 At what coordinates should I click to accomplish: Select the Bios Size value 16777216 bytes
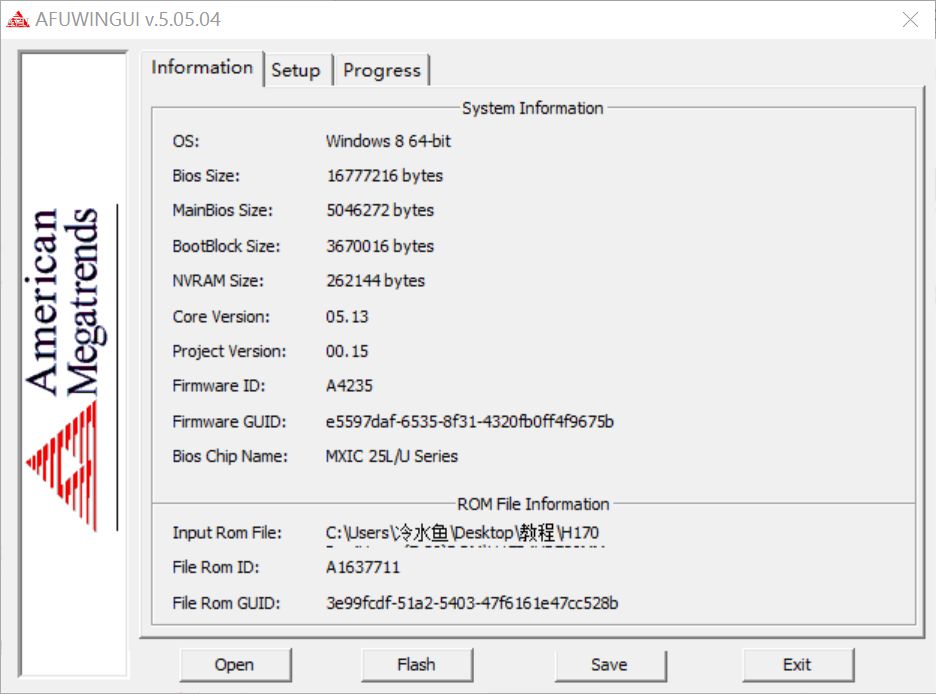point(385,176)
